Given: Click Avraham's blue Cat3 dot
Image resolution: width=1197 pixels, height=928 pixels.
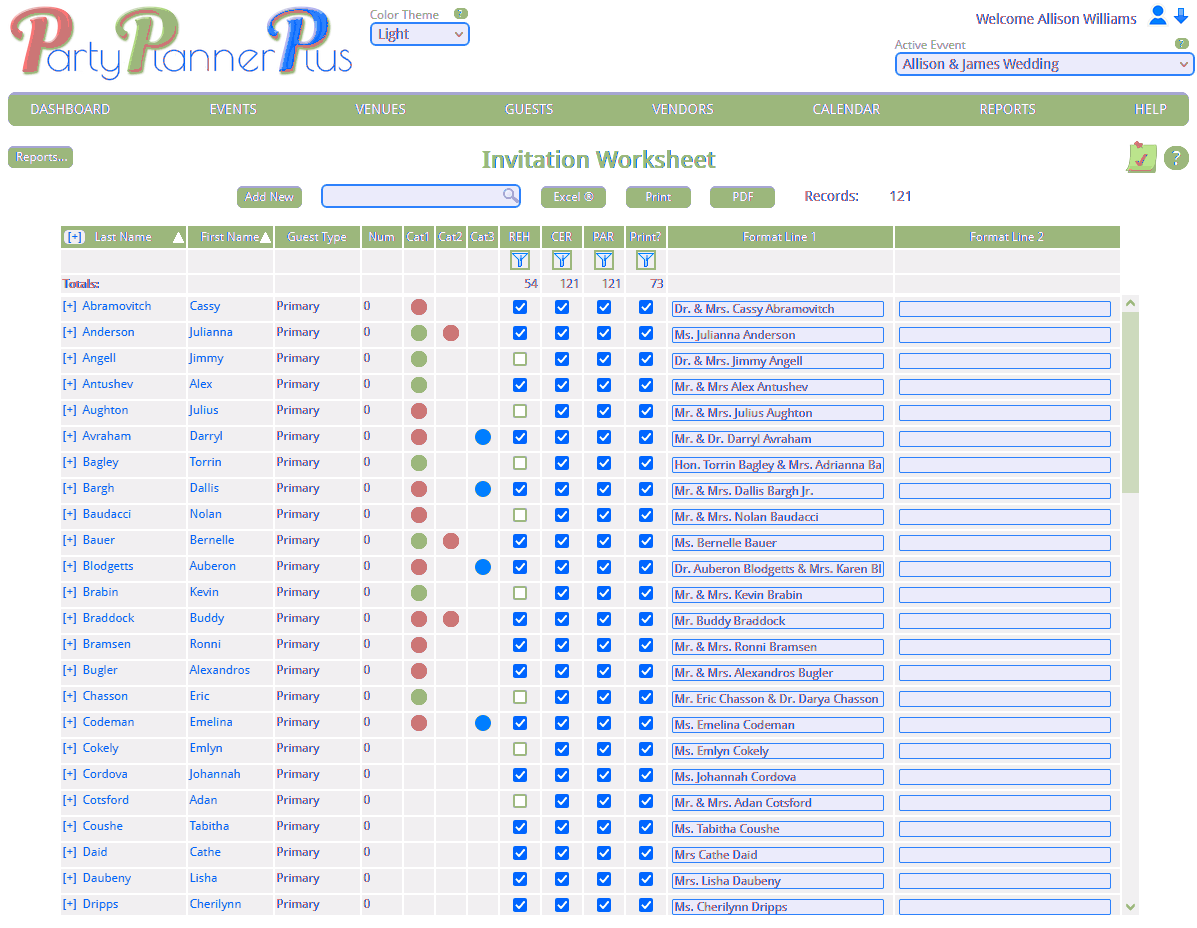Looking at the screenshot, I should coord(482,437).
